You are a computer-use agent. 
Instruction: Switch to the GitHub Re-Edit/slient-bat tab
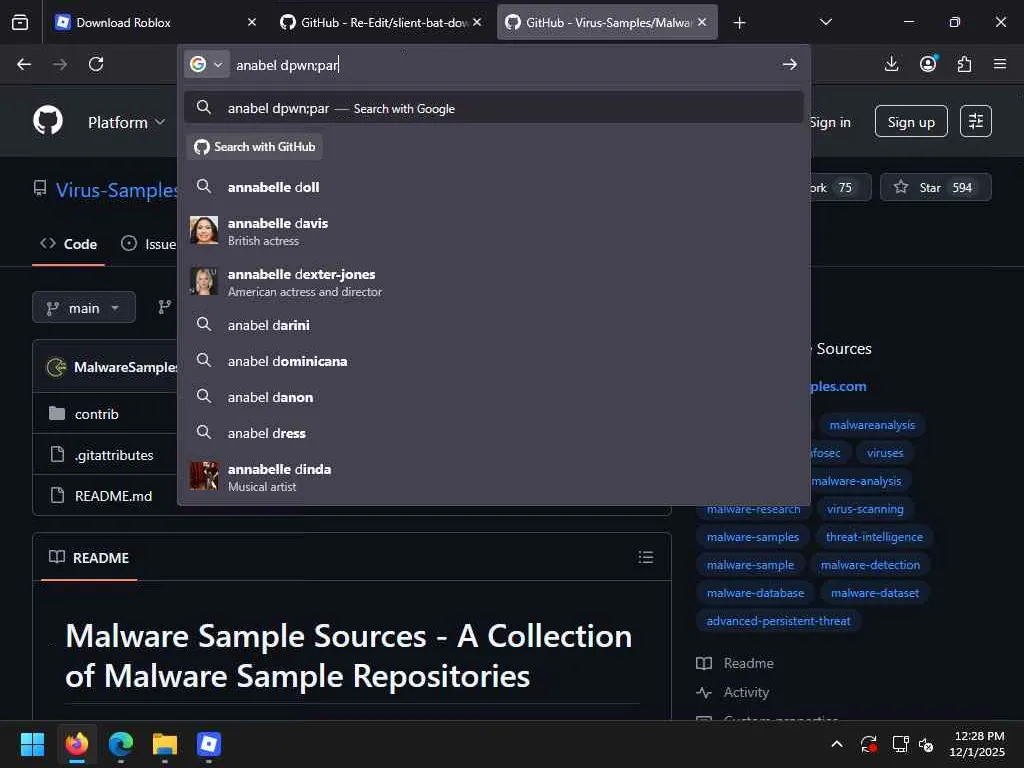[x=382, y=22]
